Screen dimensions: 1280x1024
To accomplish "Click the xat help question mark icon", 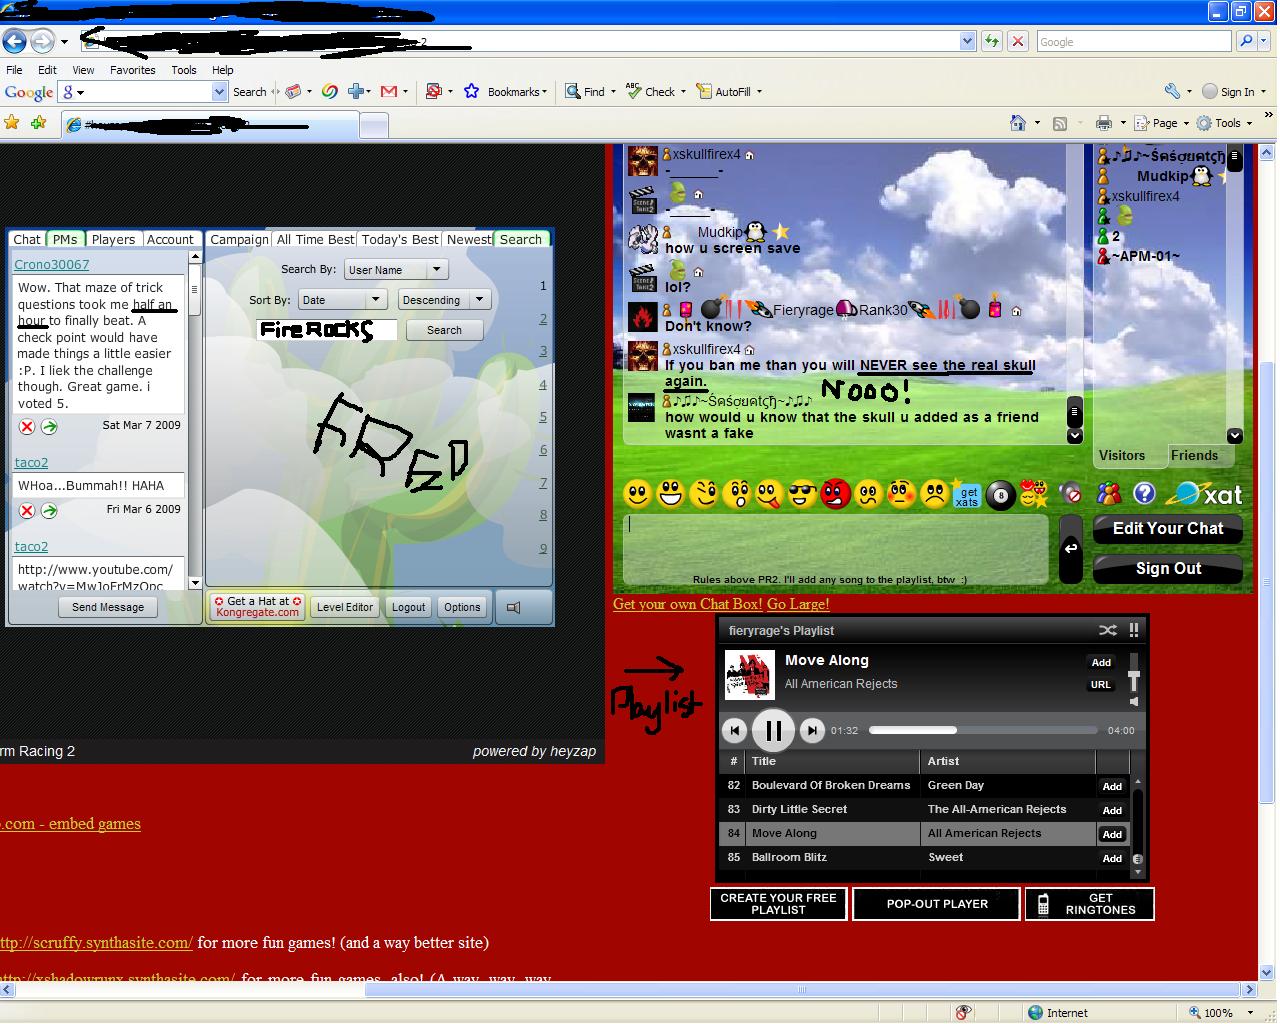I will coord(1145,493).
